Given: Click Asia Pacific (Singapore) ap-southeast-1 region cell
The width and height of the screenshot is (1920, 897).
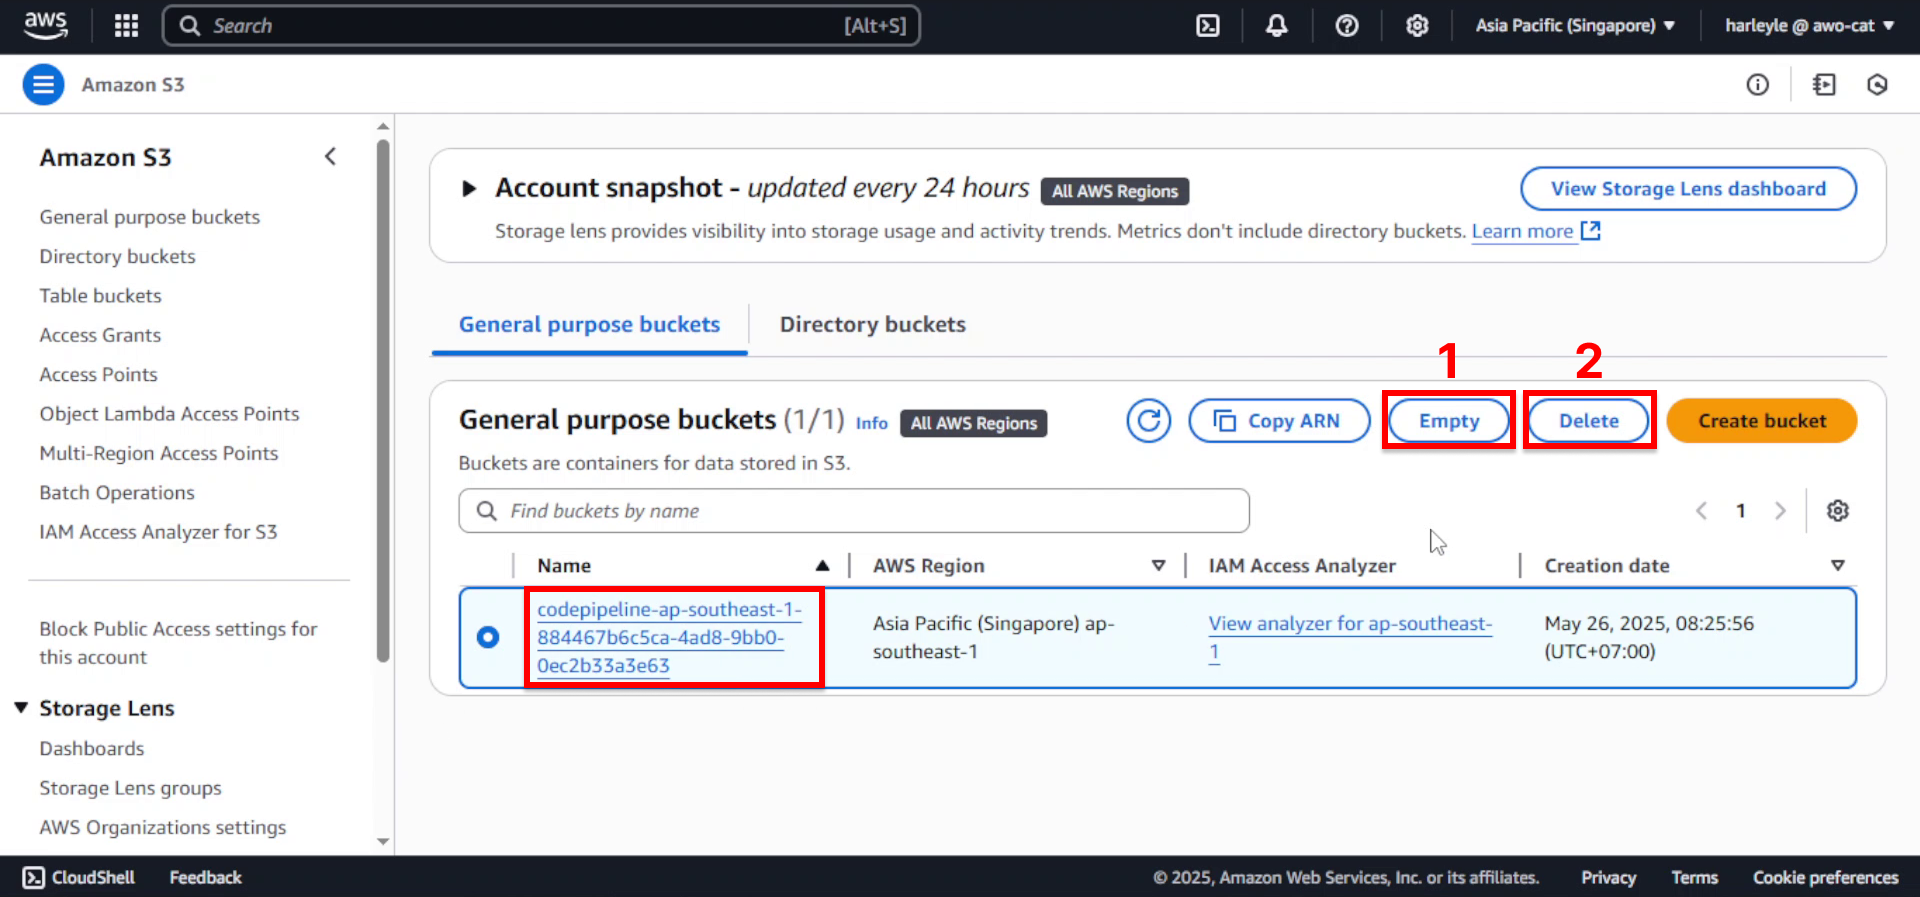Looking at the screenshot, I should tap(994, 638).
